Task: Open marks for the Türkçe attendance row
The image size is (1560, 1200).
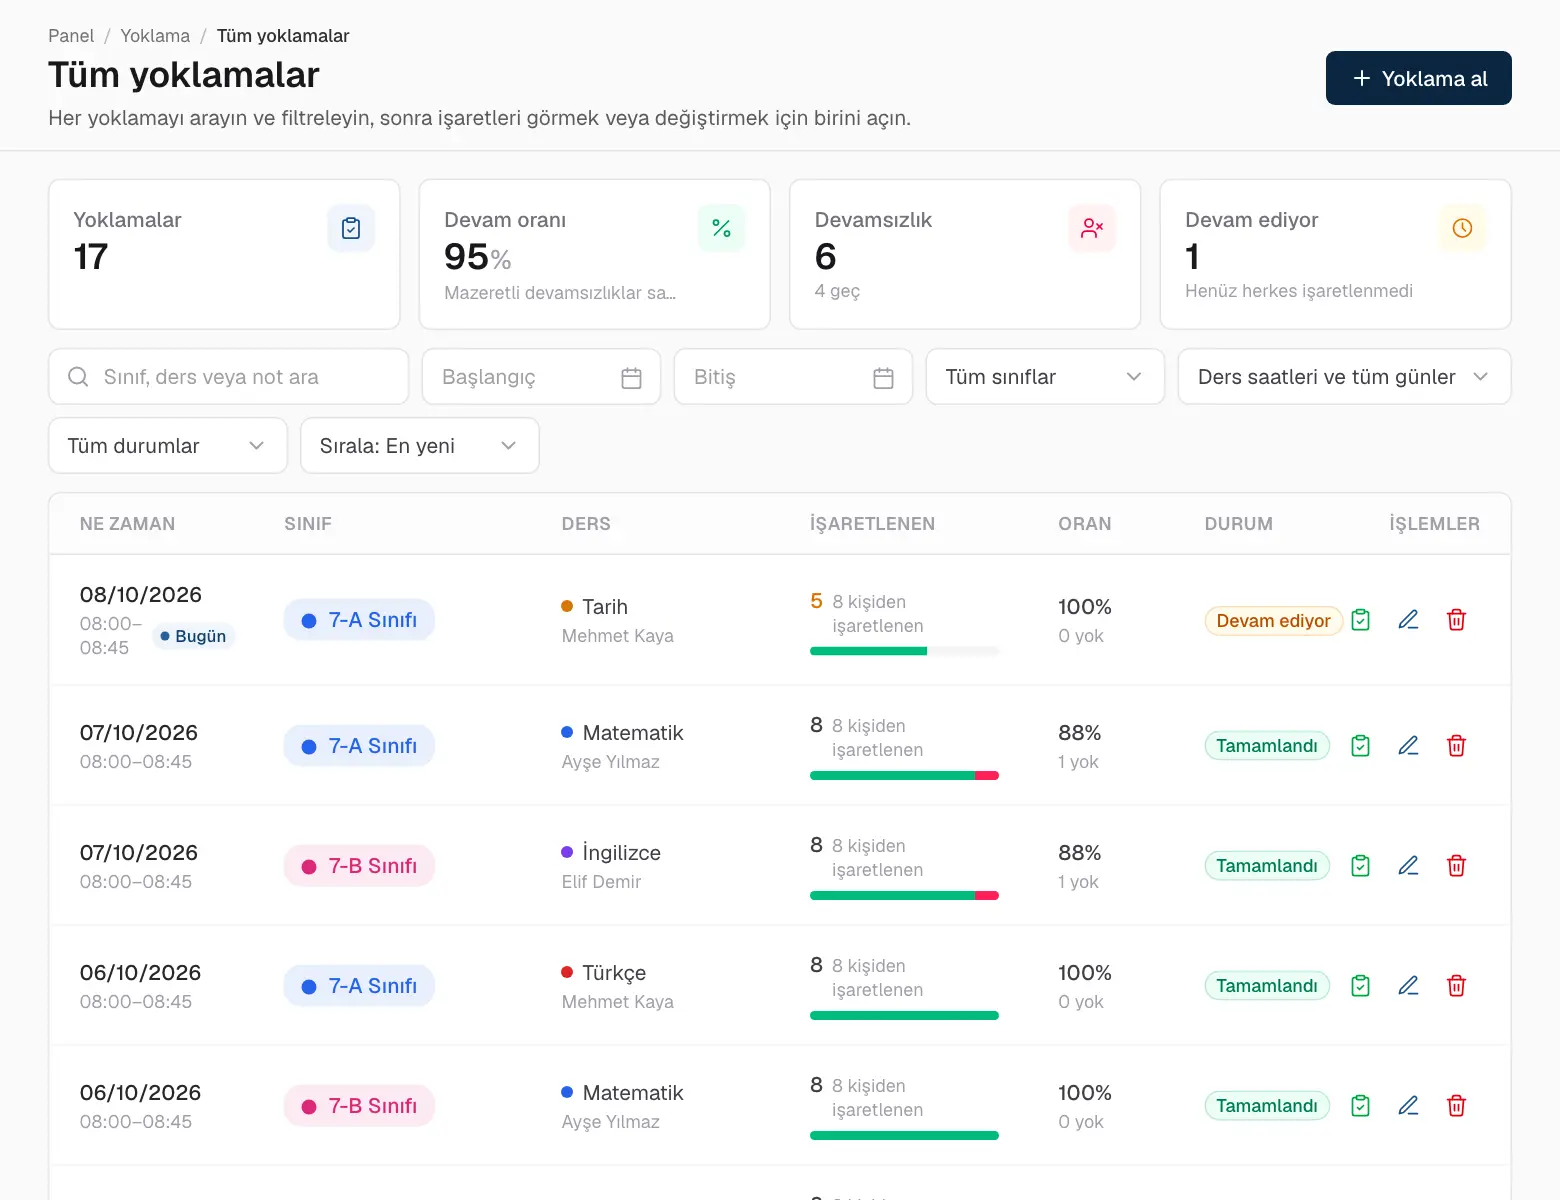Action: 1360,986
